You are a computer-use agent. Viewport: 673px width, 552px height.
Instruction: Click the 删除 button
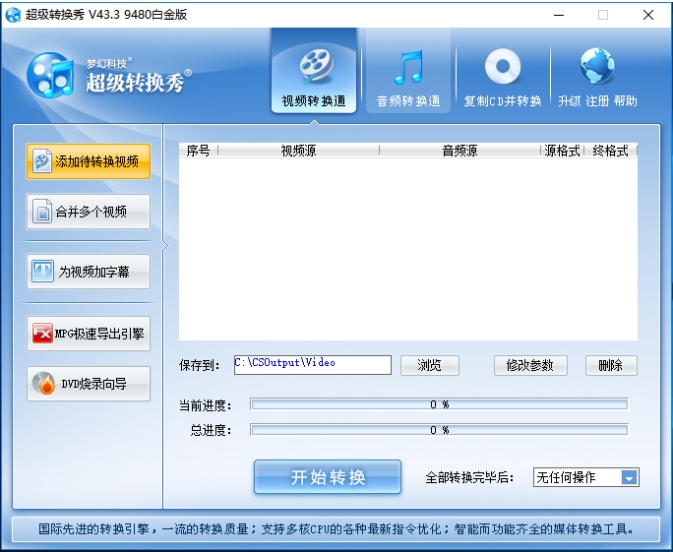[x=611, y=366]
